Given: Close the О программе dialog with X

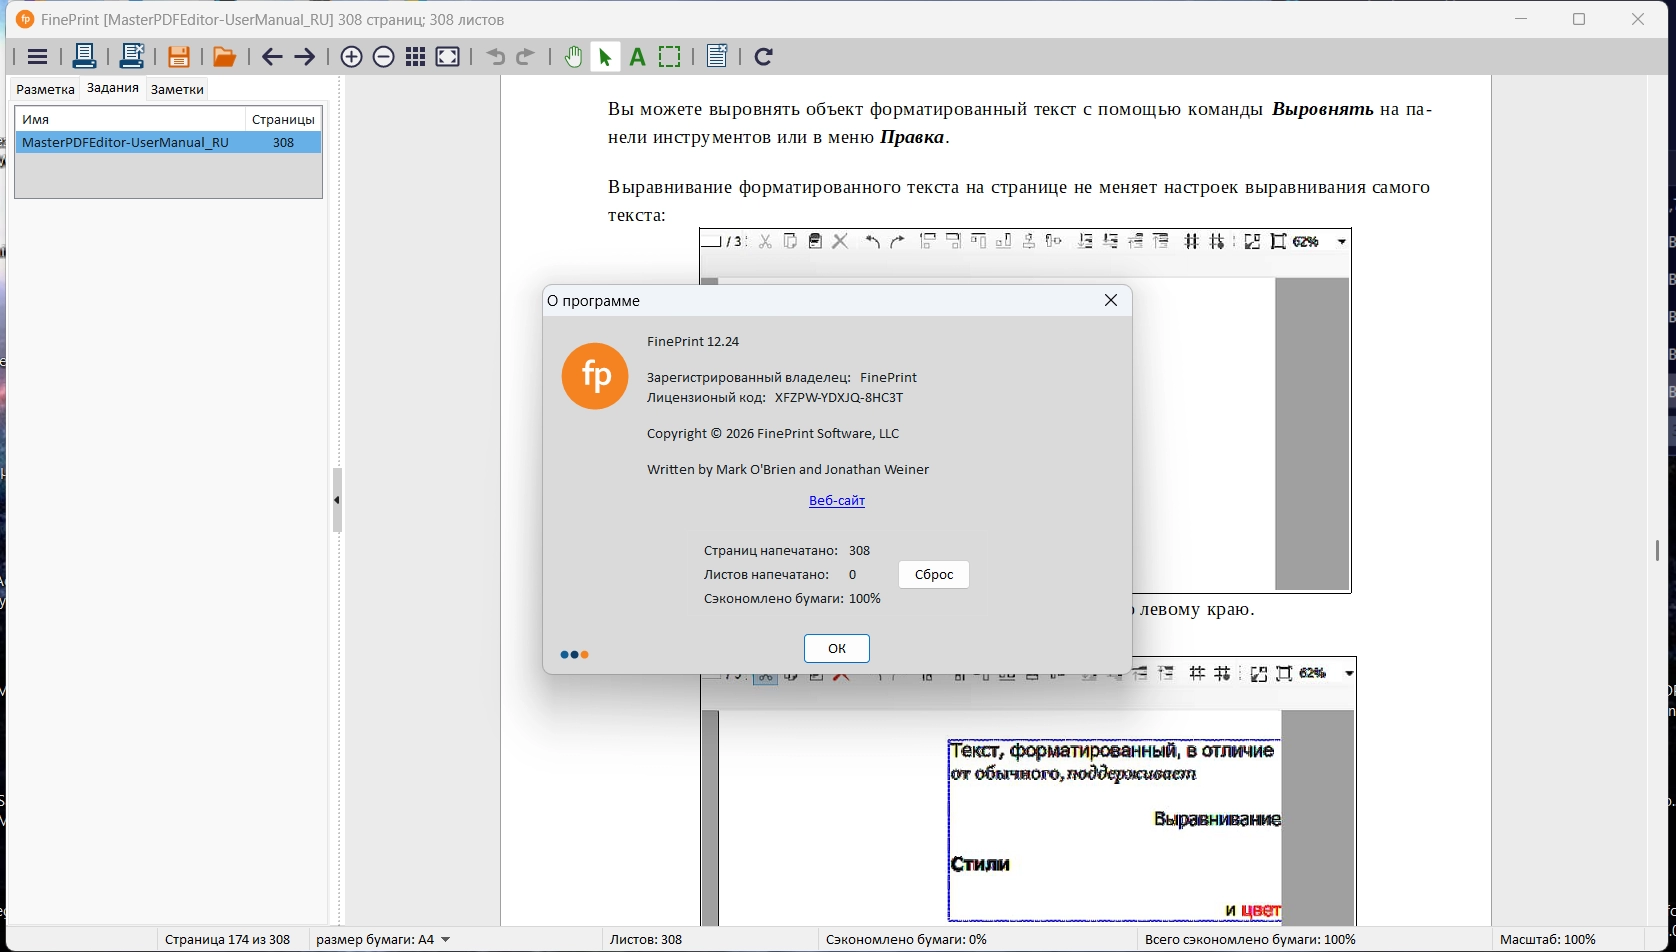Looking at the screenshot, I should click(1111, 301).
